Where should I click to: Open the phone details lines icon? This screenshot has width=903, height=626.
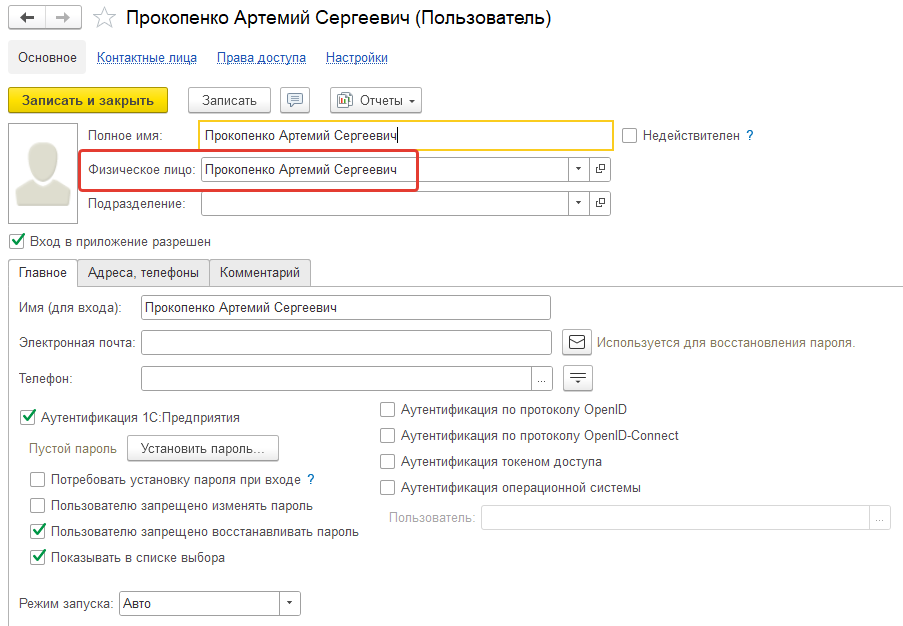(x=578, y=378)
